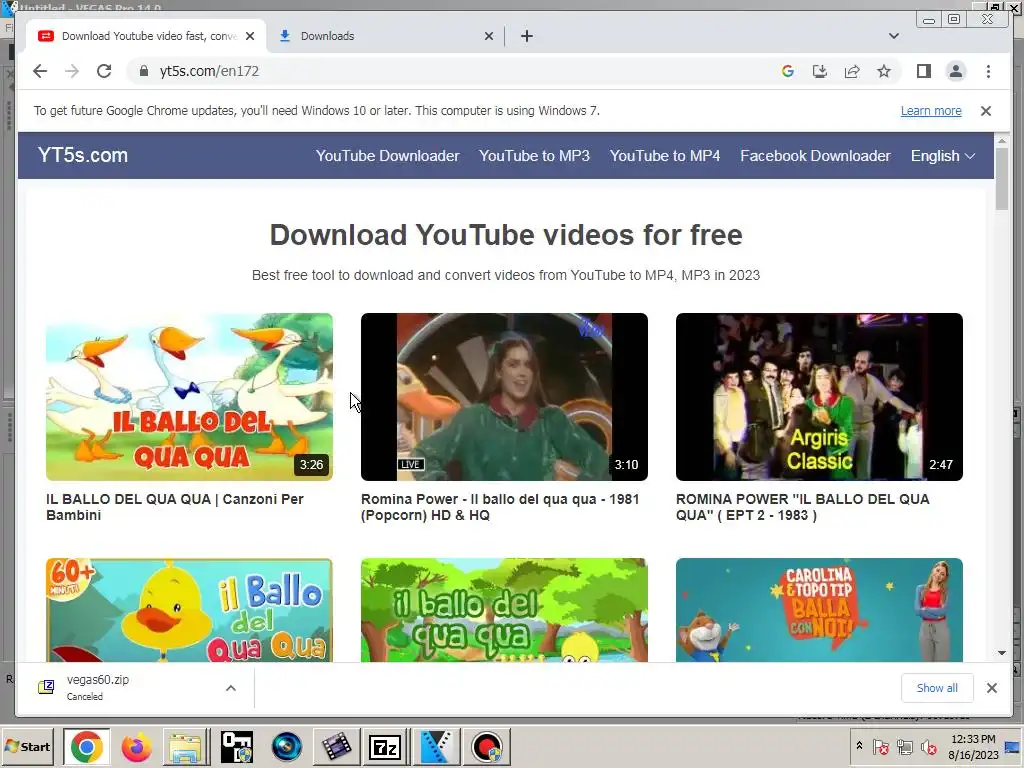Expand vegas60.zip download options chevron
Viewport: 1024px width, 768px height.
click(x=231, y=688)
